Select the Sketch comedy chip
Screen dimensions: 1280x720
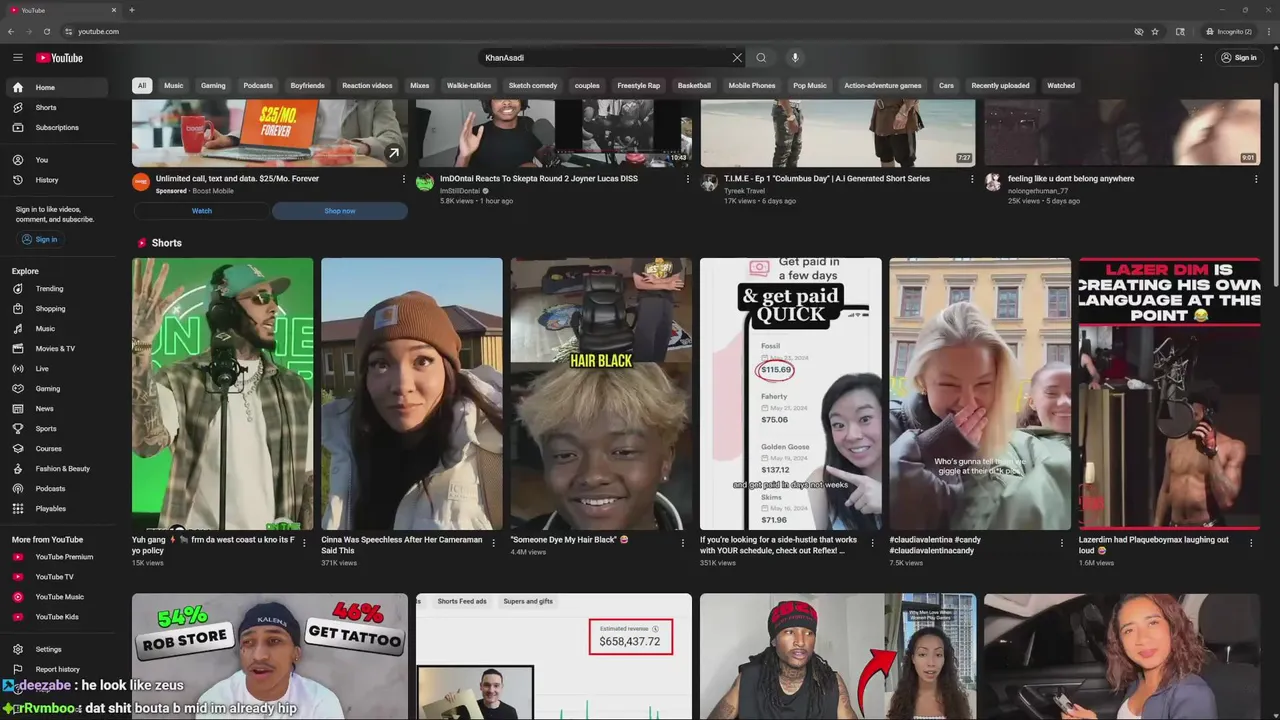coord(533,85)
